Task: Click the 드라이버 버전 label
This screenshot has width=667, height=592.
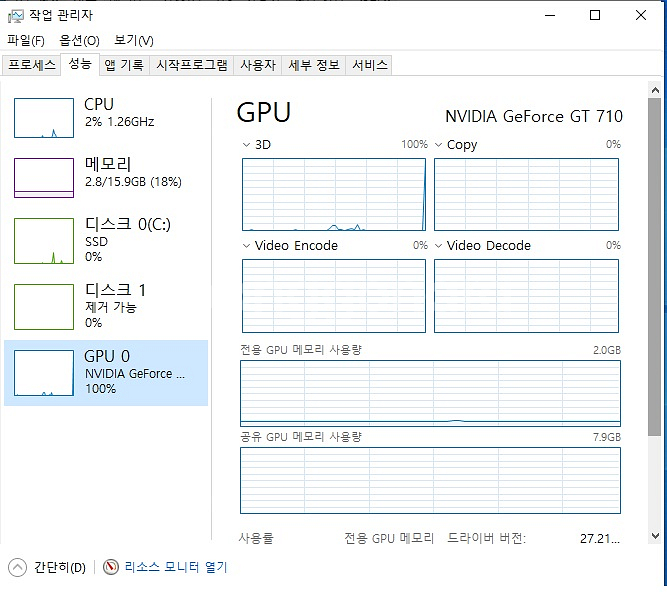Action: tap(487, 538)
